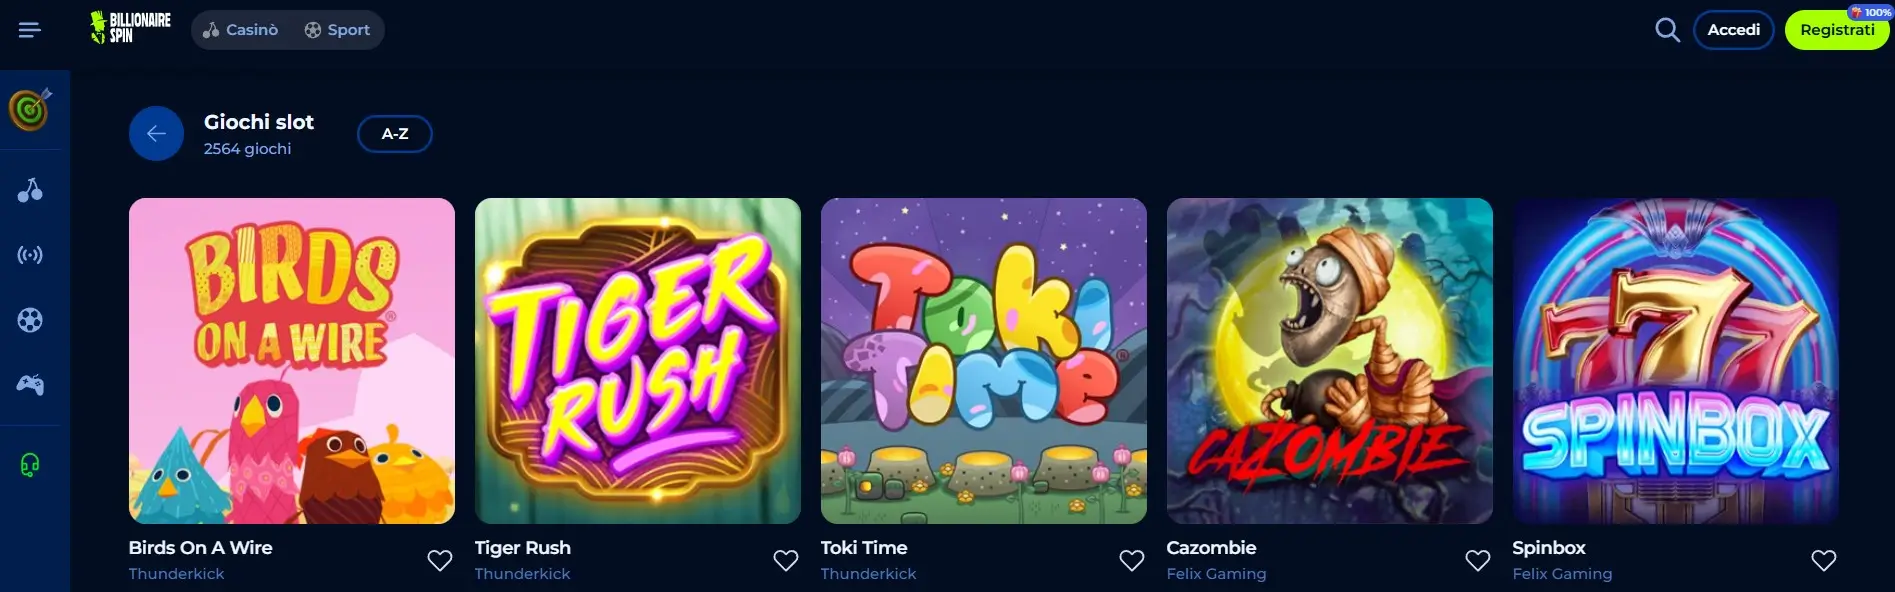This screenshot has height=592, width=1895.
Task: Open the hamburger menu icon
Action: click(30, 30)
